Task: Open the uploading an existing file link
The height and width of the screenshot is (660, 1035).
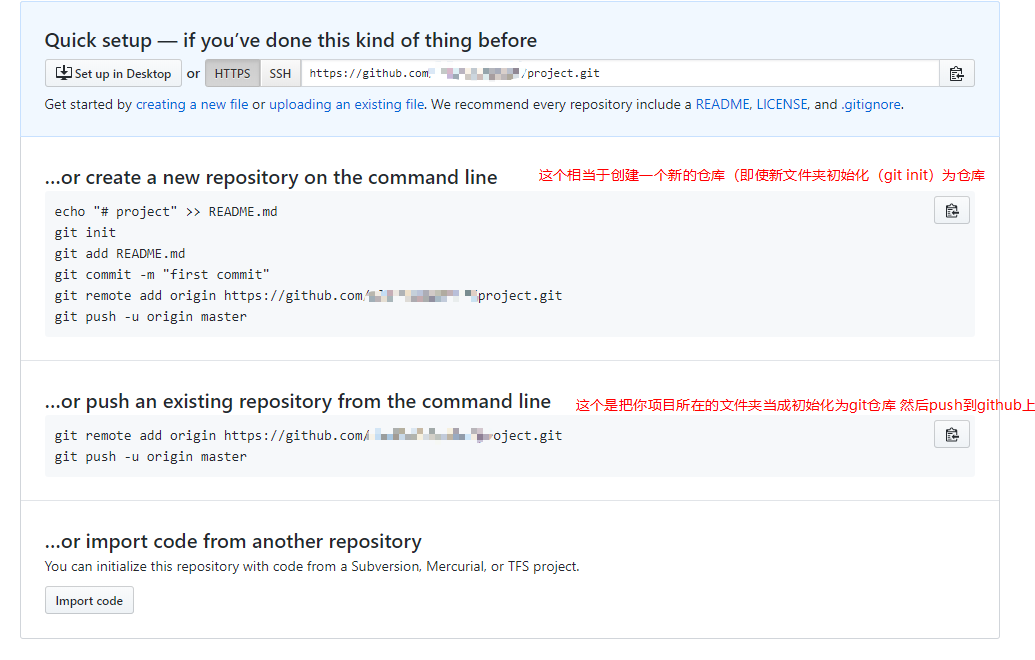Action: click(x=347, y=104)
